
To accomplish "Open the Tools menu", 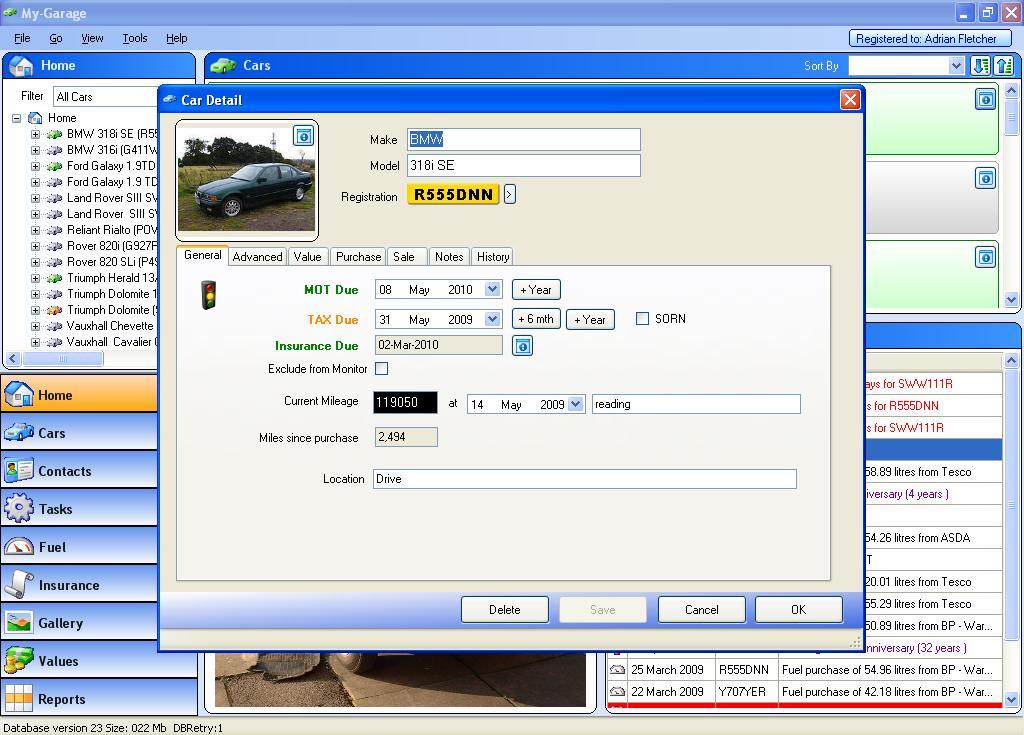I will (134, 38).
